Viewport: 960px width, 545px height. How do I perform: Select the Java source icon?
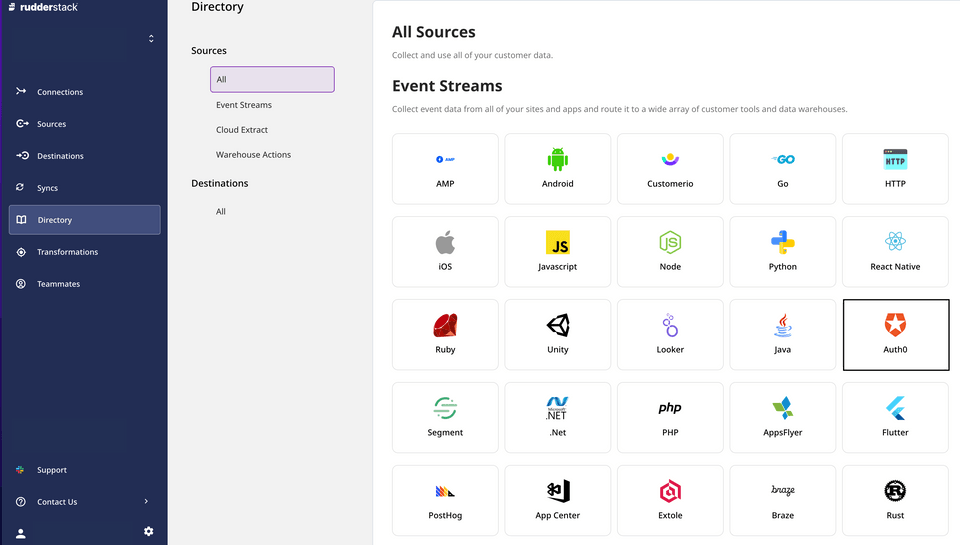pos(782,325)
